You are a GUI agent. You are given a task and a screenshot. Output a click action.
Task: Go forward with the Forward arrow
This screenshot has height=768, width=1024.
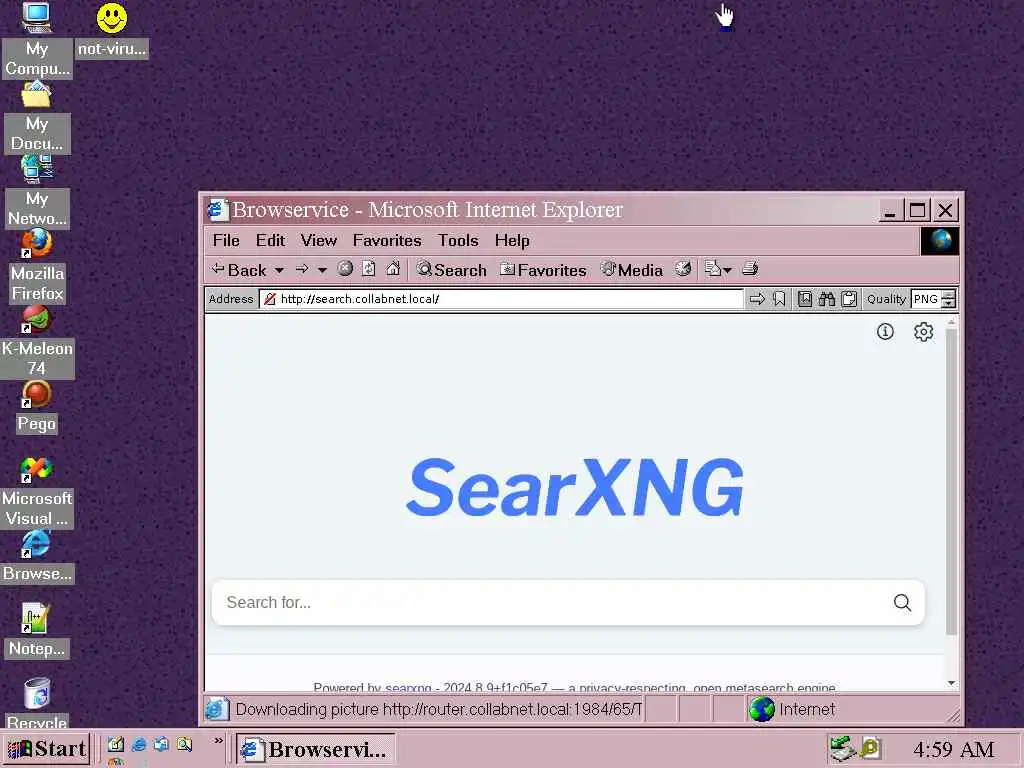point(302,270)
